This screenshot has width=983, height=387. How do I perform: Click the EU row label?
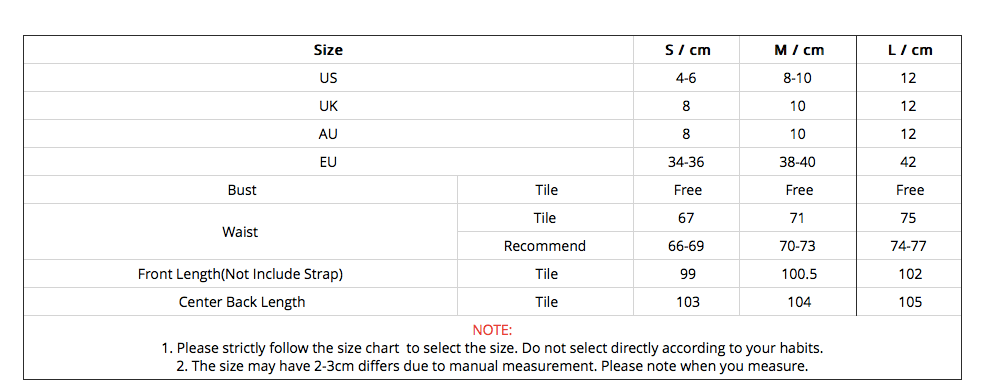tap(328, 162)
